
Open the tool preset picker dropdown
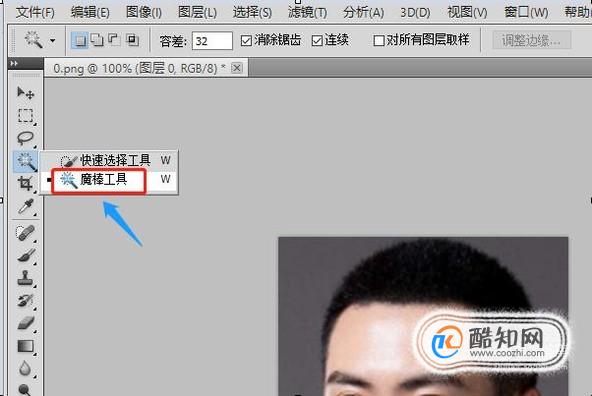pos(52,40)
